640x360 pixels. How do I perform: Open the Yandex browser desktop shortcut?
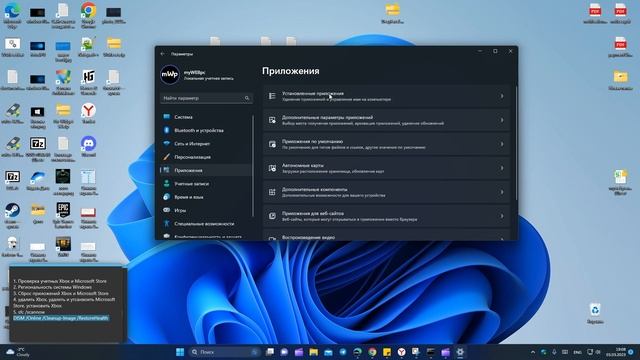[x=88, y=113]
